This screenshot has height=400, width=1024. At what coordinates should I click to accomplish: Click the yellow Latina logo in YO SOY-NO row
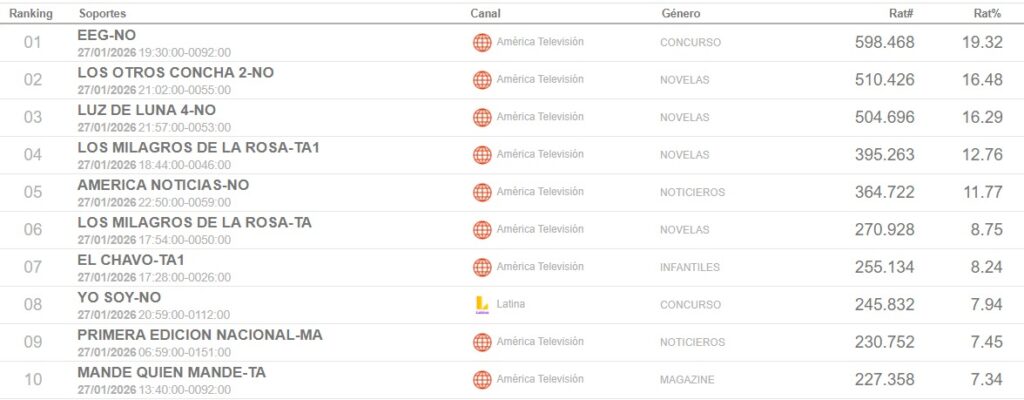[x=482, y=305]
